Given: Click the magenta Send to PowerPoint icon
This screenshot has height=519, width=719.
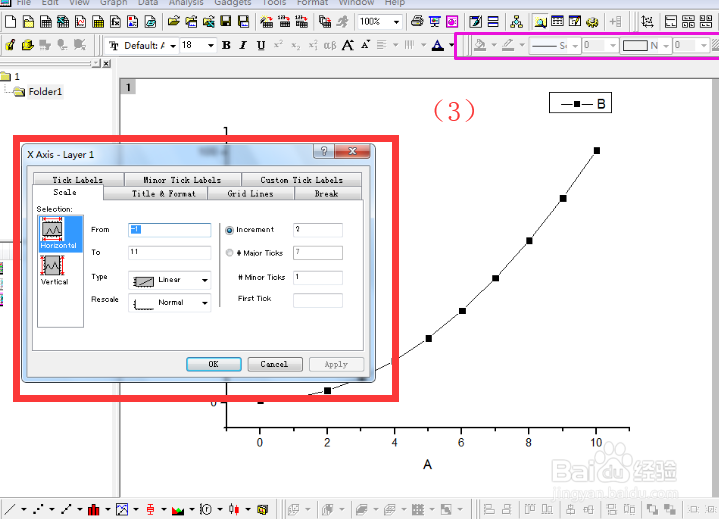Looking at the screenshot, I should click(452, 21).
